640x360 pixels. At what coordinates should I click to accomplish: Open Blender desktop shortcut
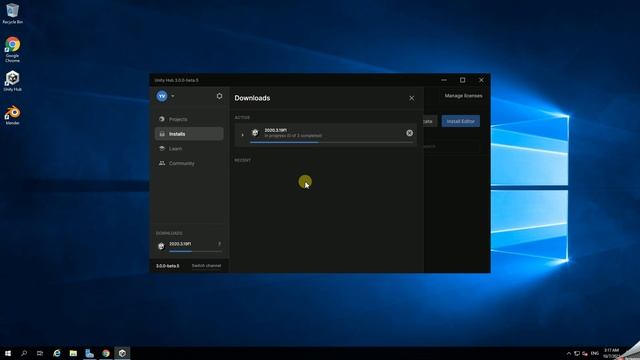coord(12,115)
